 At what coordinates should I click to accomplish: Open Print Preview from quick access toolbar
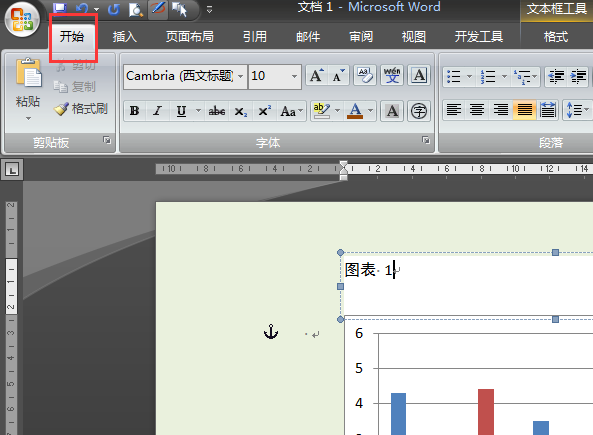135,9
